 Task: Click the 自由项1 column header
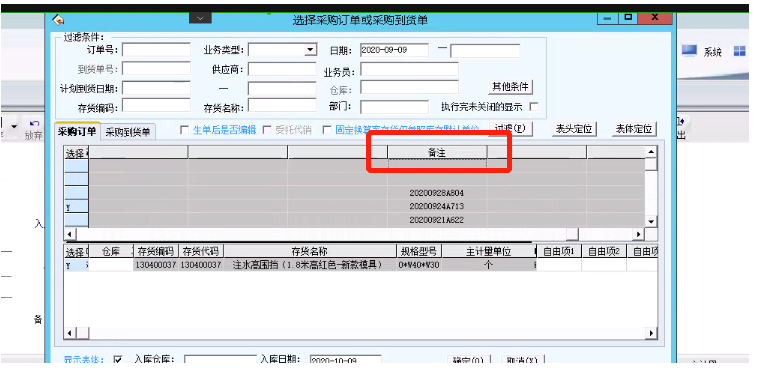[559, 252]
